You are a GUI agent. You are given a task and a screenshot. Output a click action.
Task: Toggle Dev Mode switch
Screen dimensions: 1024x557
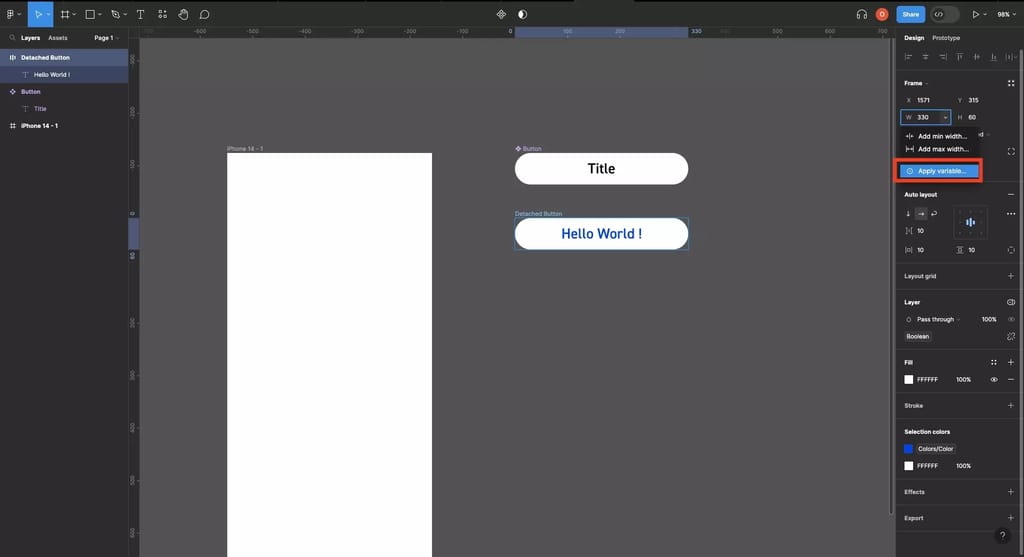[x=944, y=14]
